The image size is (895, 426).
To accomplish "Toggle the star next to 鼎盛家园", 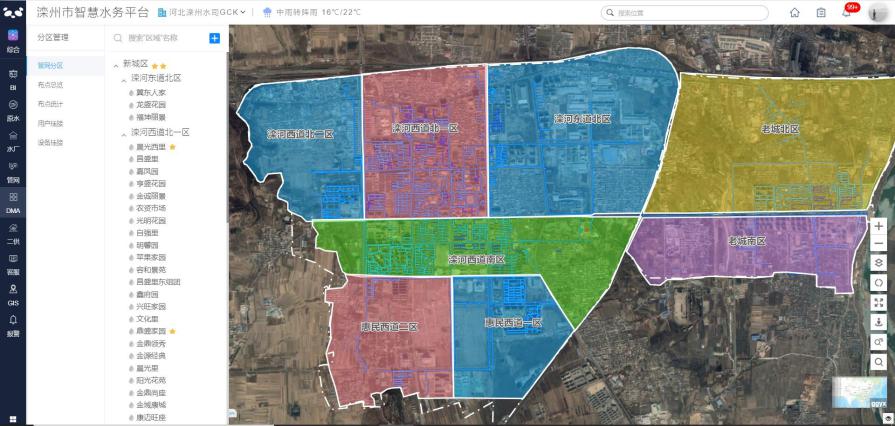I will tap(172, 331).
